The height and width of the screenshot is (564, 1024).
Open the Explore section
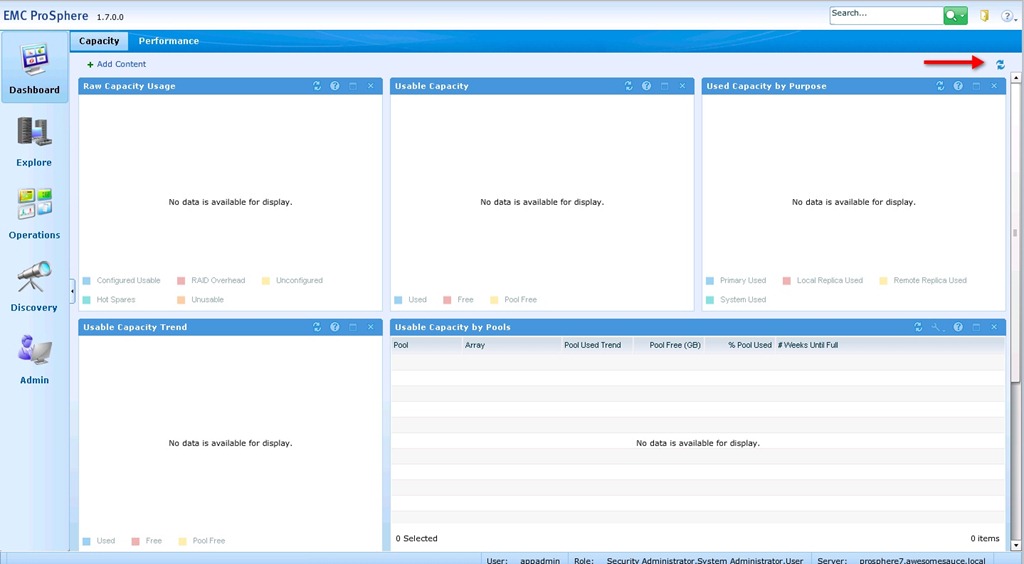coord(34,141)
